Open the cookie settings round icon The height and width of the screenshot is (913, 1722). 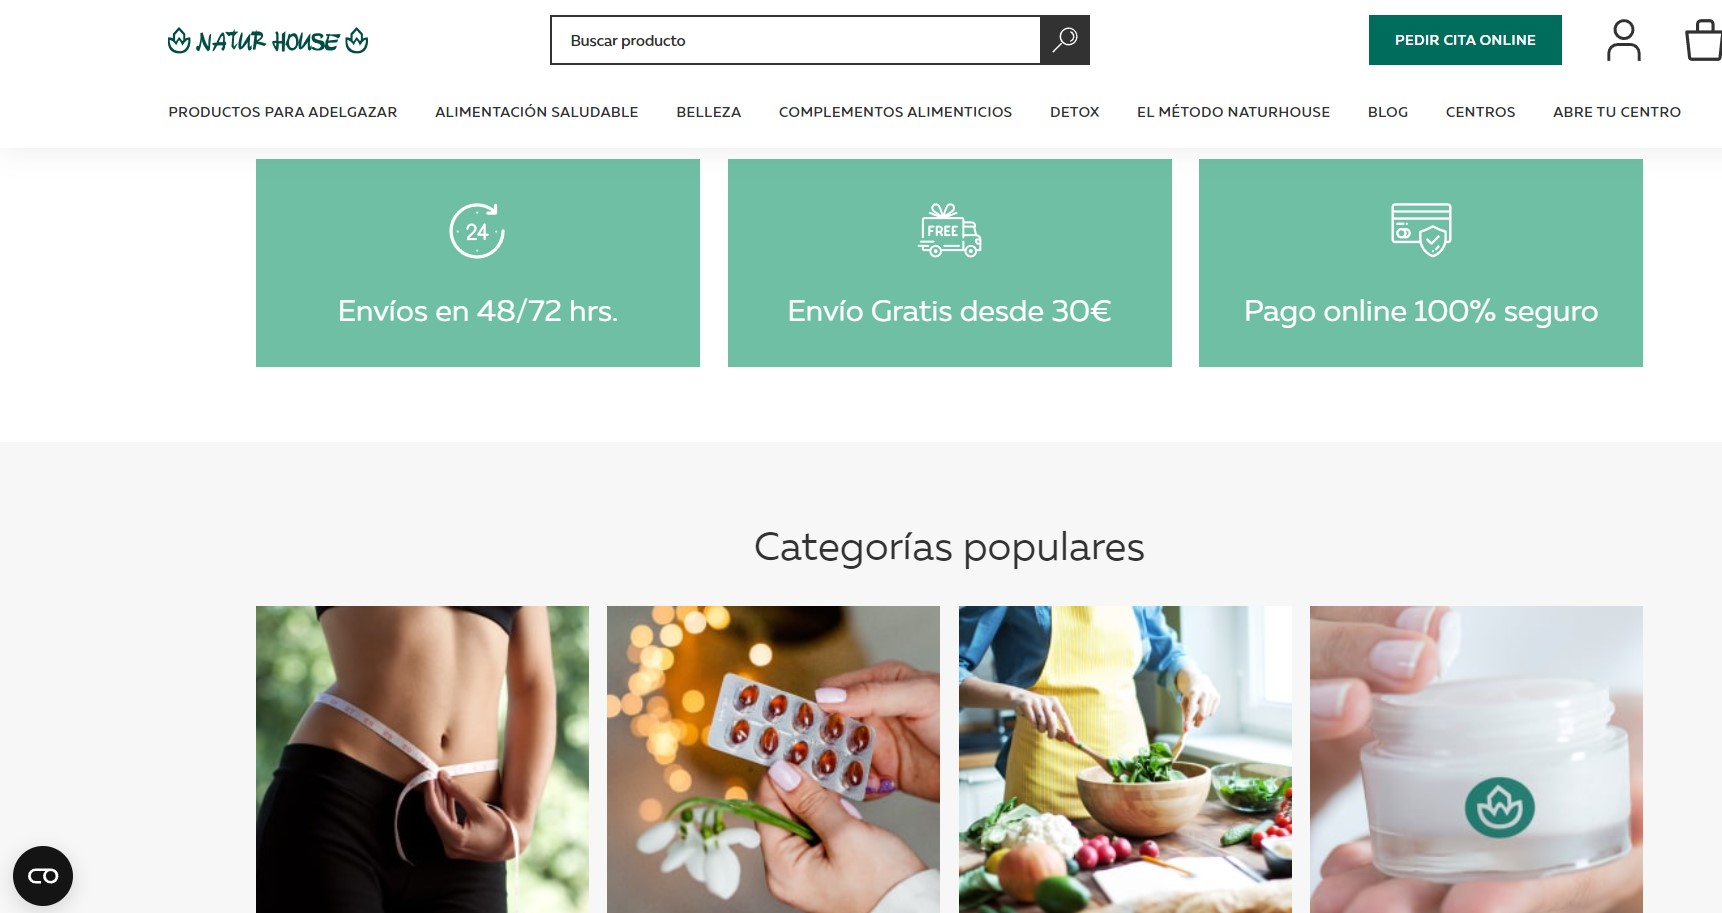(x=43, y=876)
